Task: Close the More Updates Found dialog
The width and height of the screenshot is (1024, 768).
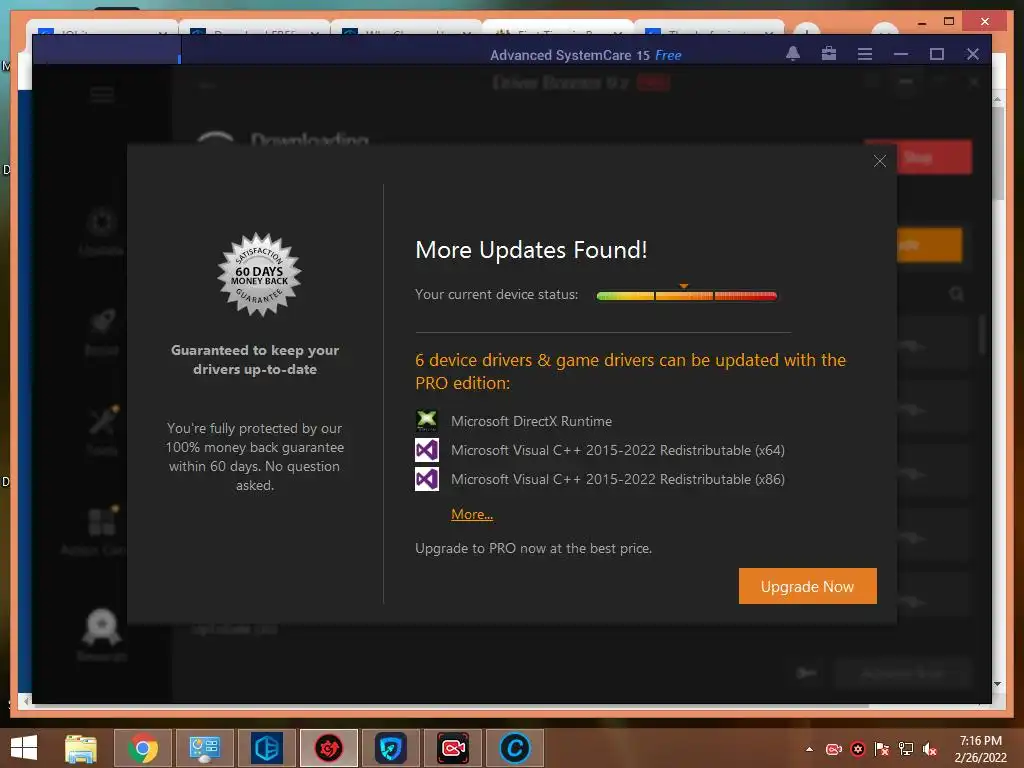Action: [x=880, y=161]
